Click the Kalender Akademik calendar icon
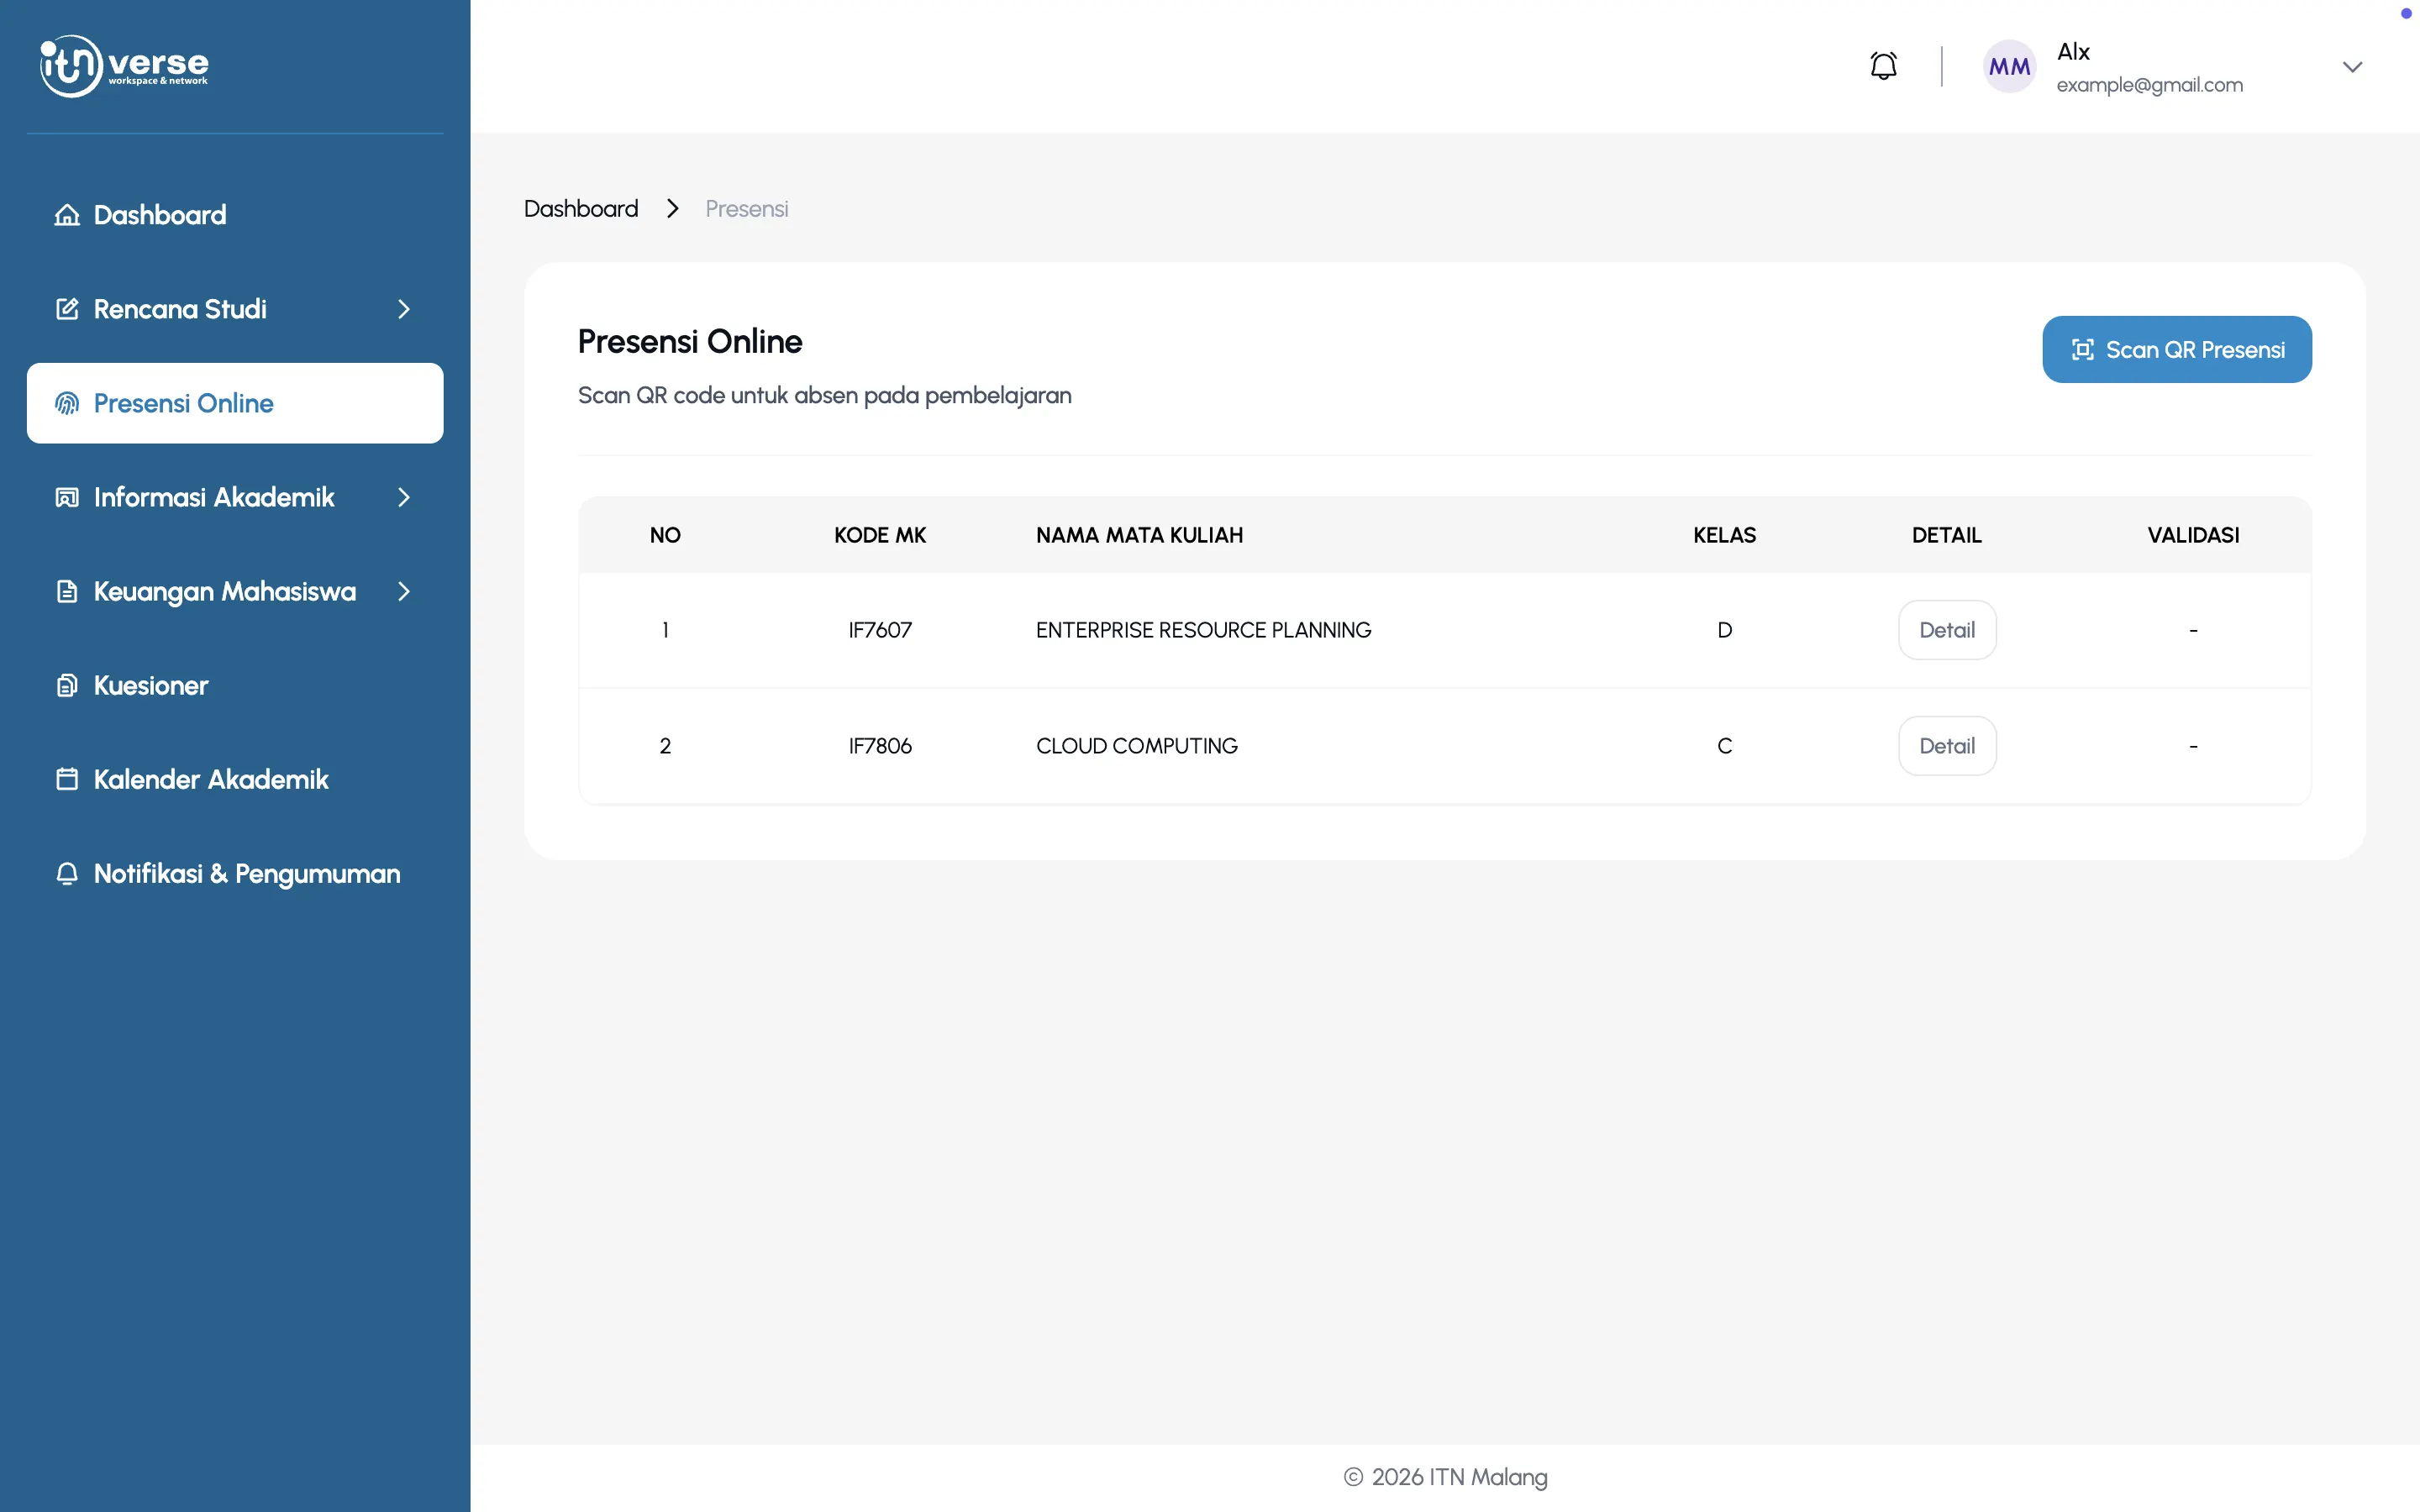 click(67, 779)
